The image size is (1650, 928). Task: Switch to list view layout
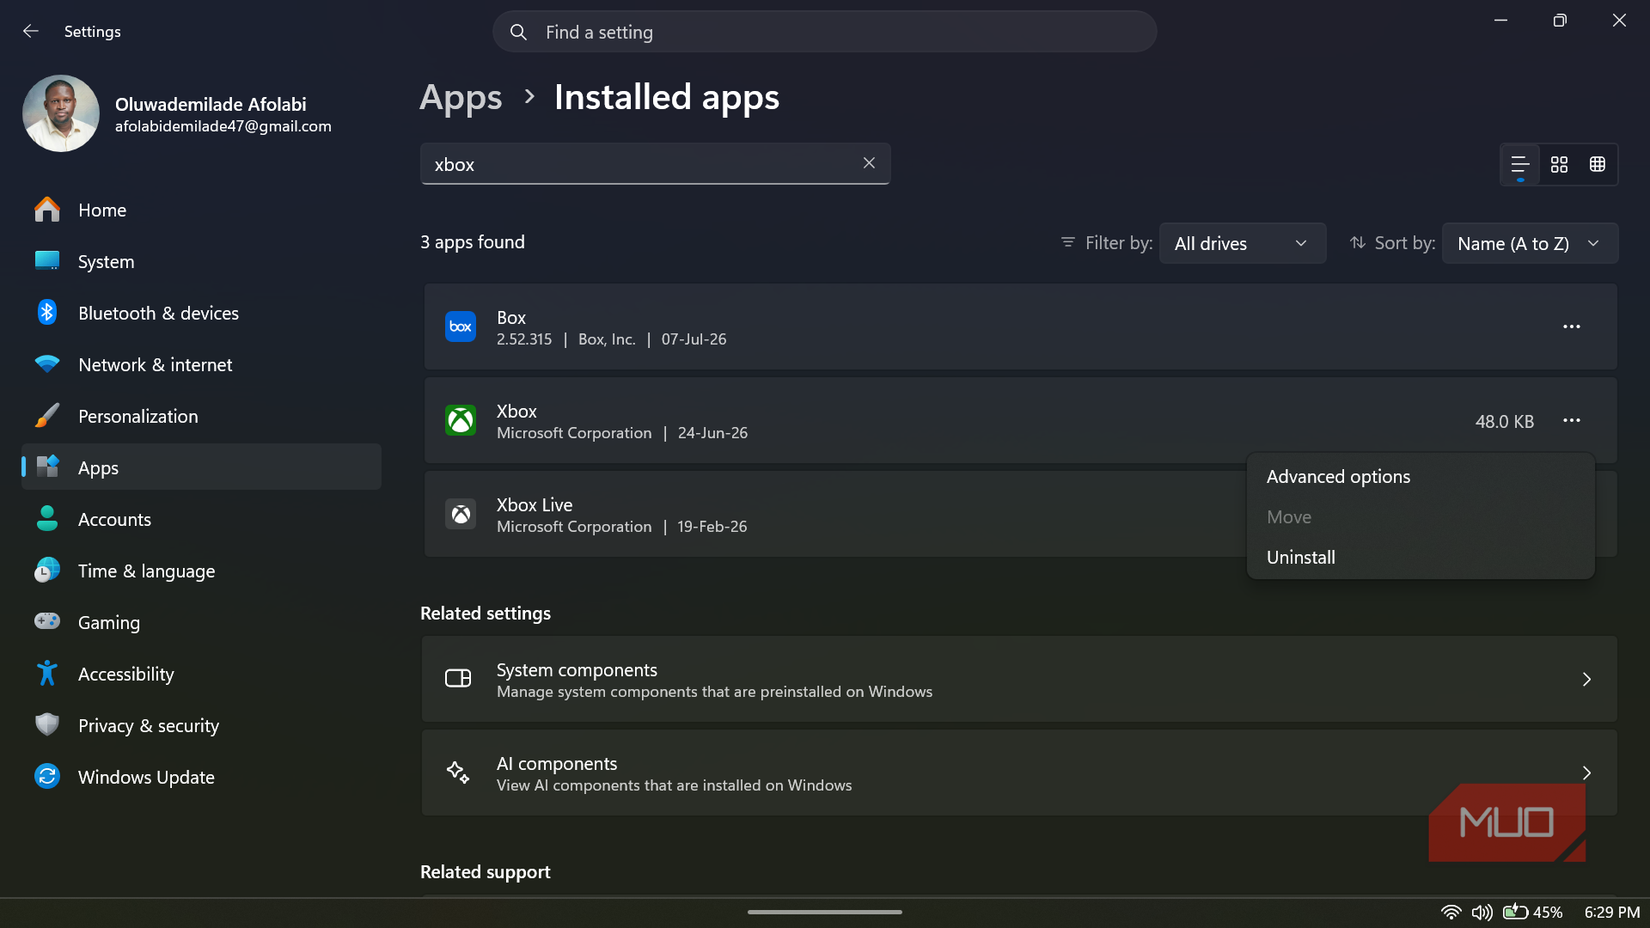(x=1520, y=164)
